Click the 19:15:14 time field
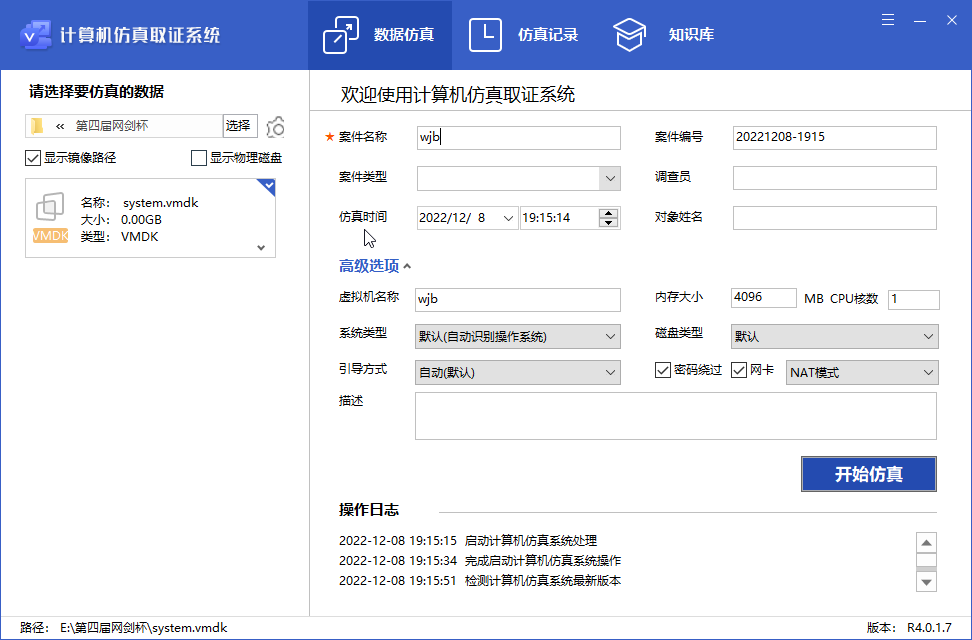Image resolution: width=972 pixels, height=640 pixels. [x=559, y=218]
